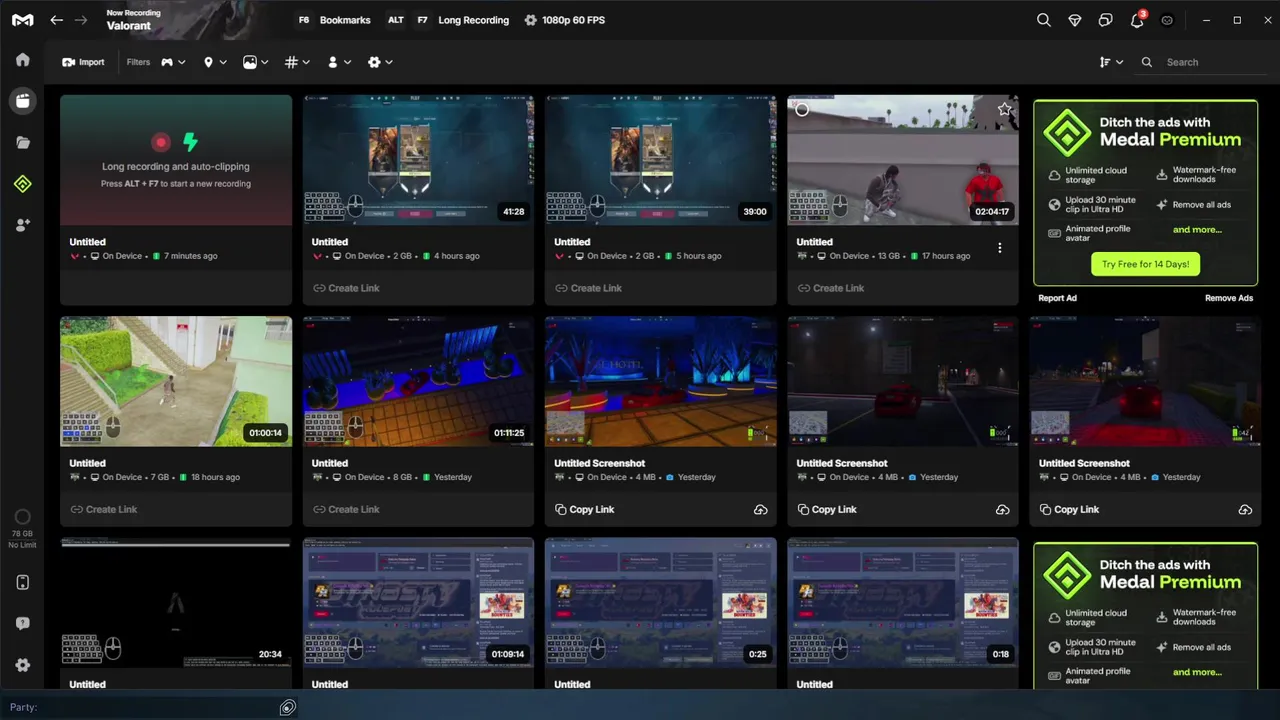Expand the media type image filter

256,62
